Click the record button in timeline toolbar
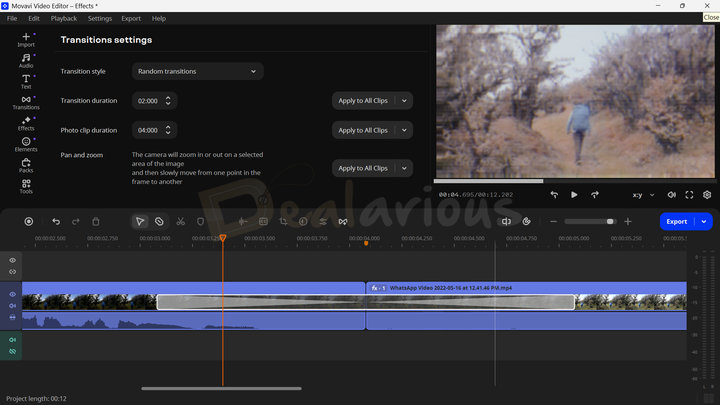Image resolution: width=720 pixels, height=405 pixels. [28, 221]
